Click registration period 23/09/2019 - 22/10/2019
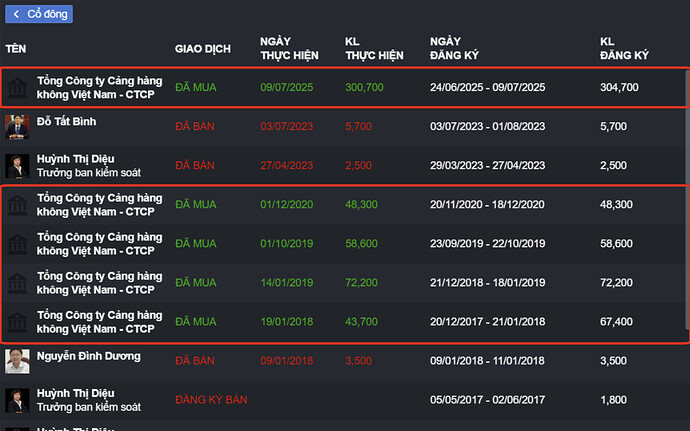Viewport: 690px width, 431px height. [488, 244]
